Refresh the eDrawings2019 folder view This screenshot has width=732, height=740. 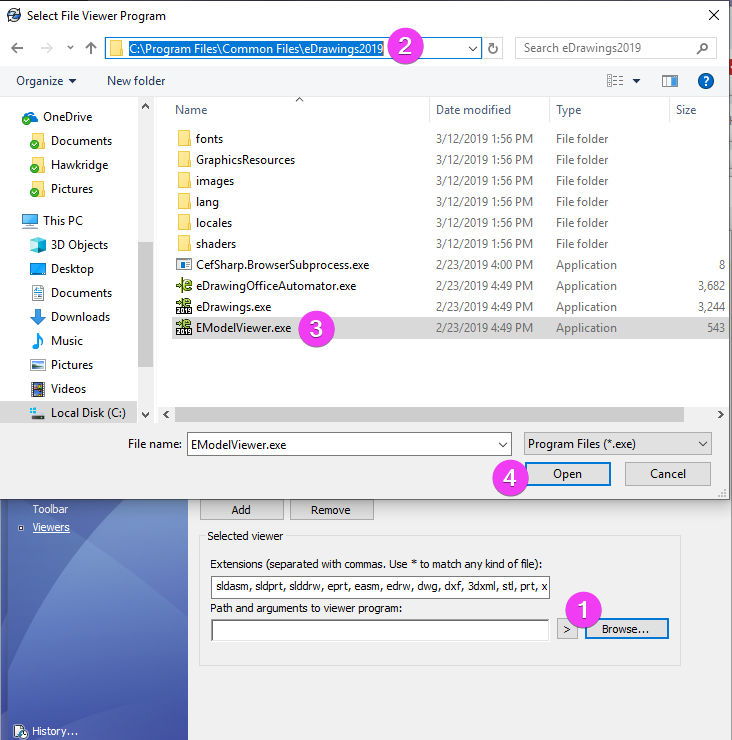click(x=493, y=49)
